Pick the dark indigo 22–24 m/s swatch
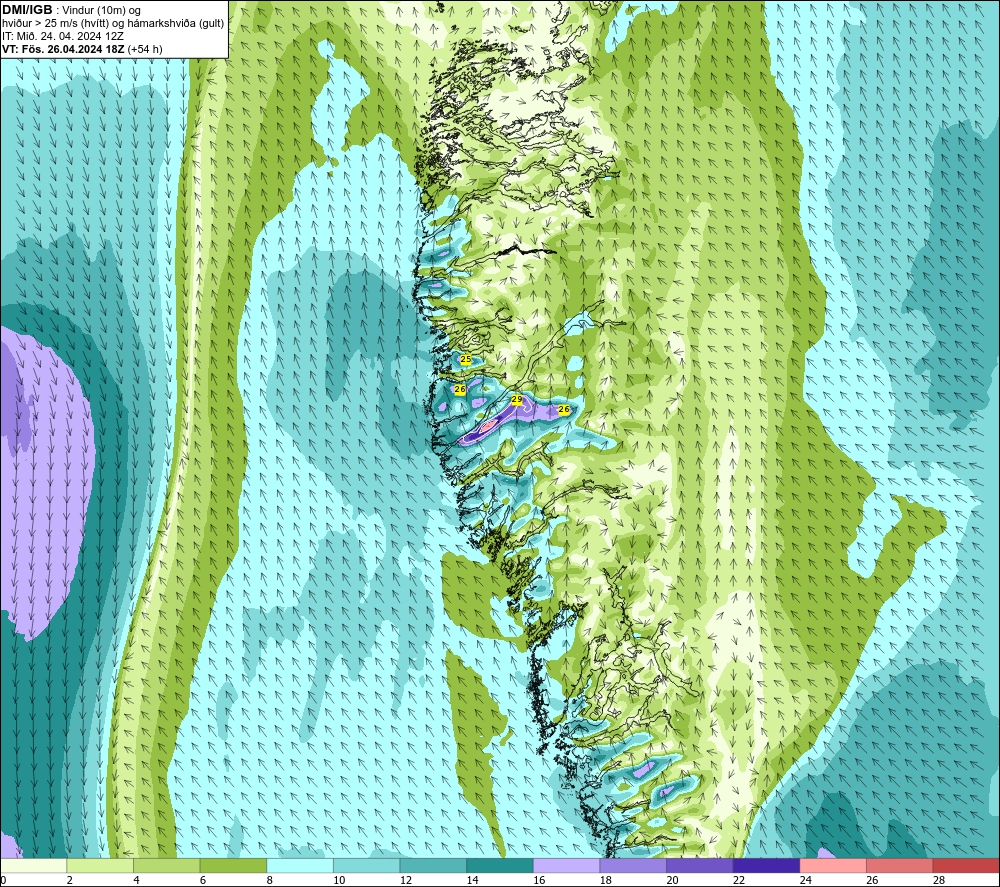The width and height of the screenshot is (1000, 887). 766,865
